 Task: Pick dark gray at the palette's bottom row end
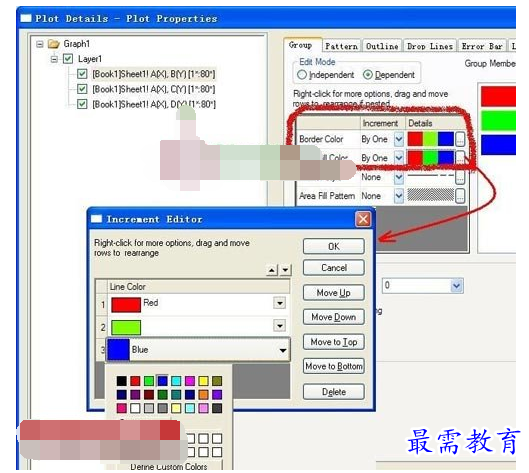pos(217,408)
